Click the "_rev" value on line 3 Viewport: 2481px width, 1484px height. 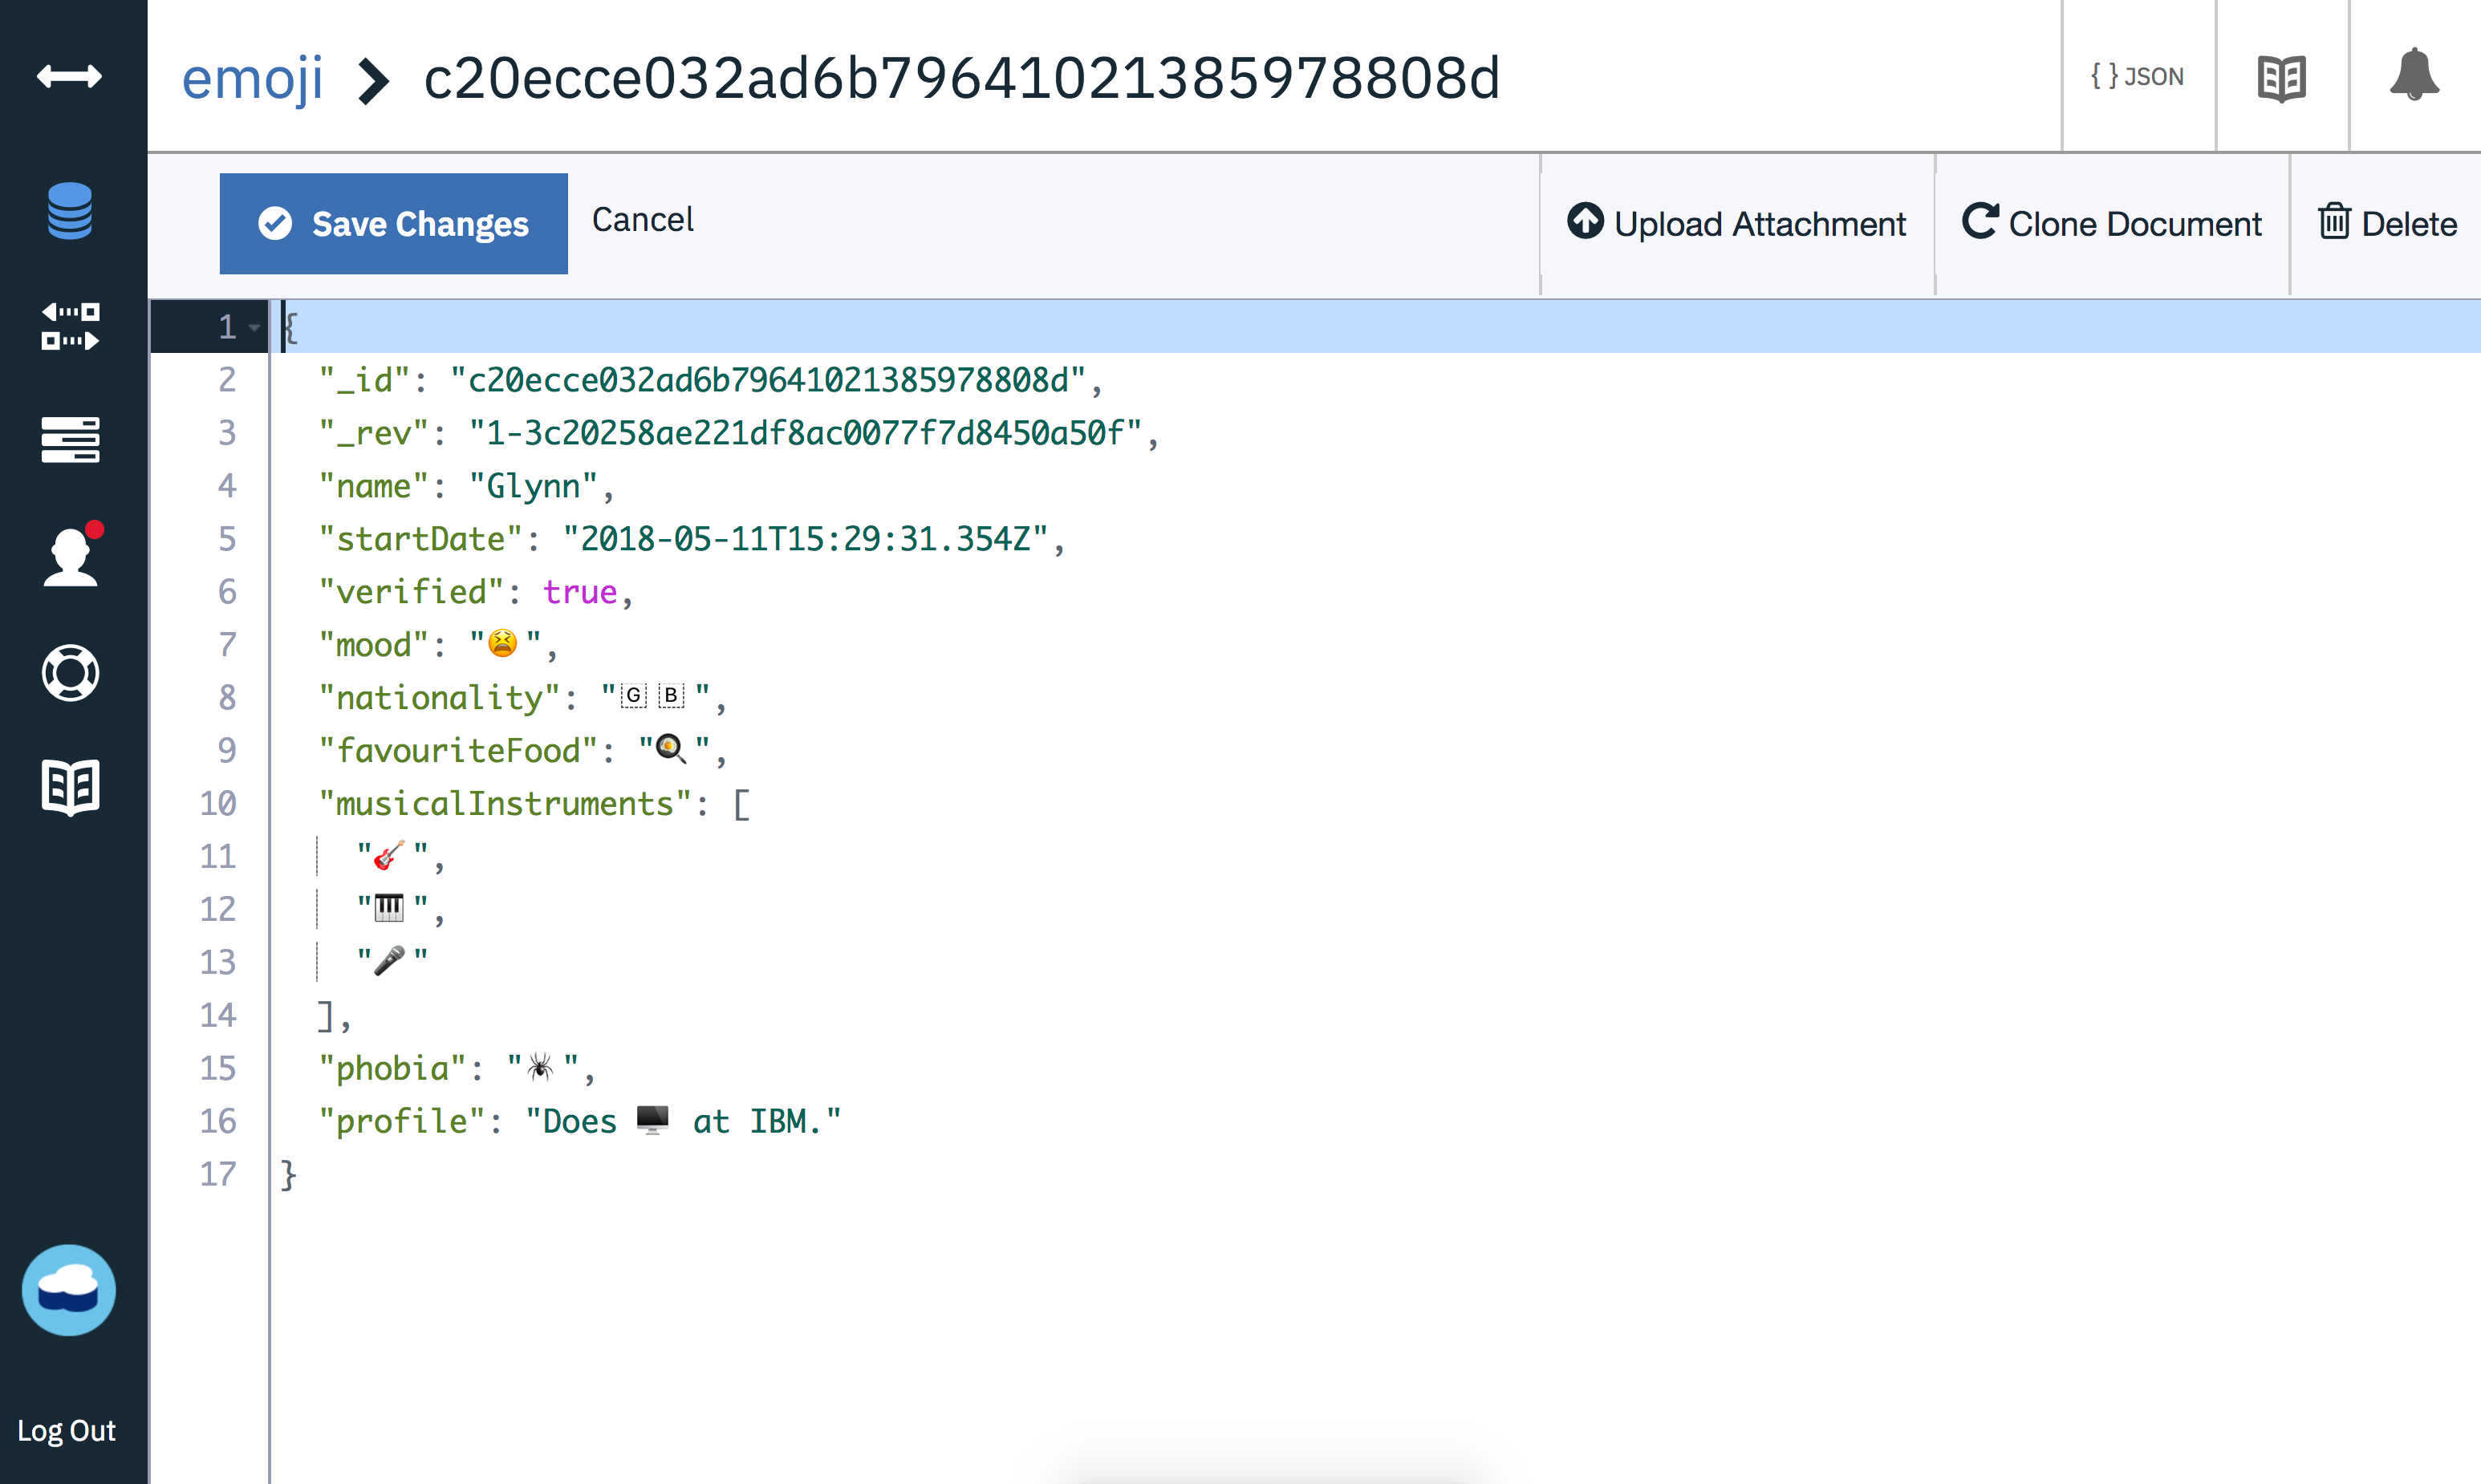pos(806,433)
